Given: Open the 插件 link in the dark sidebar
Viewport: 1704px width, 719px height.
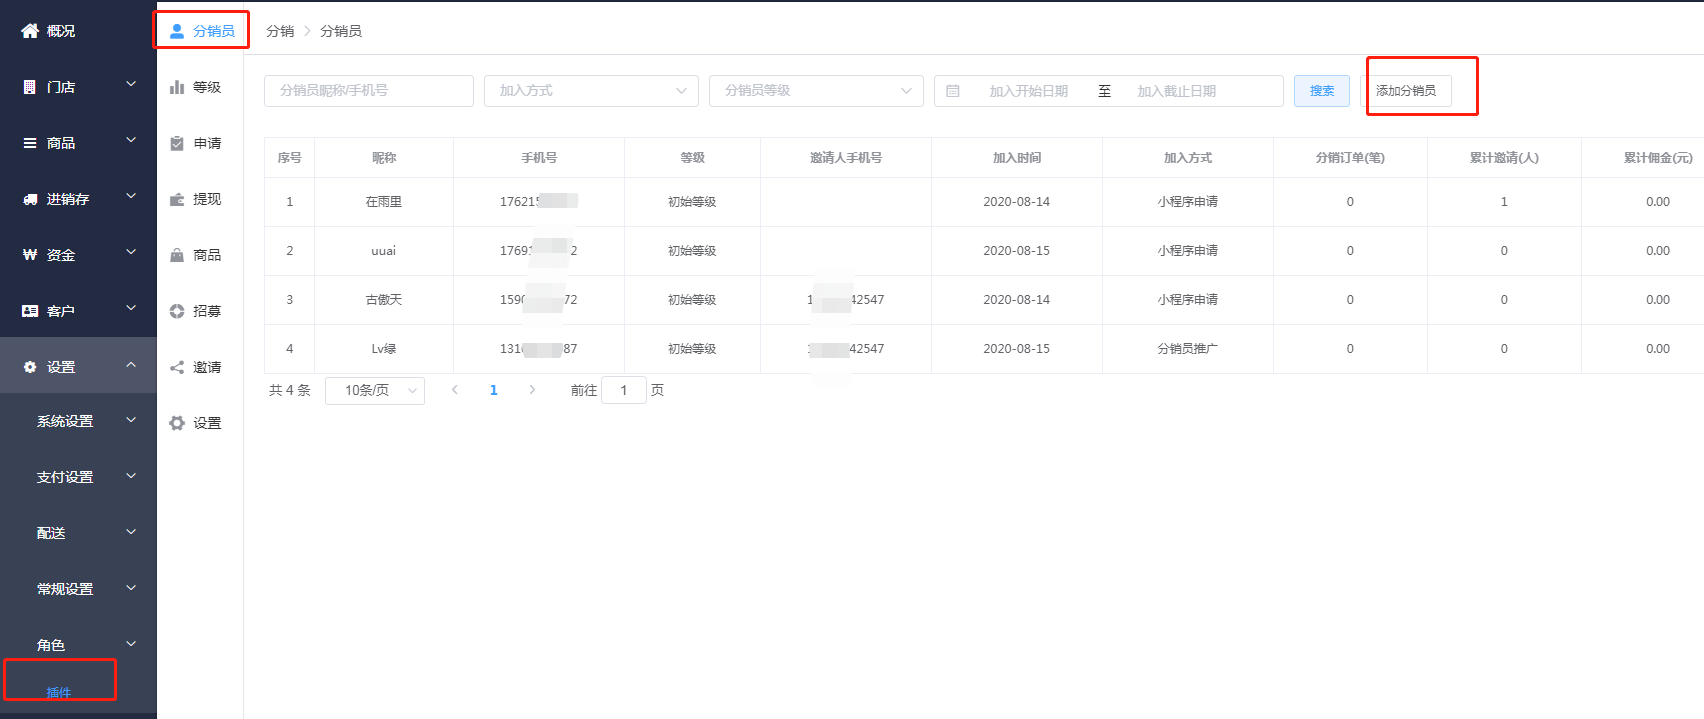Looking at the screenshot, I should 59,692.
